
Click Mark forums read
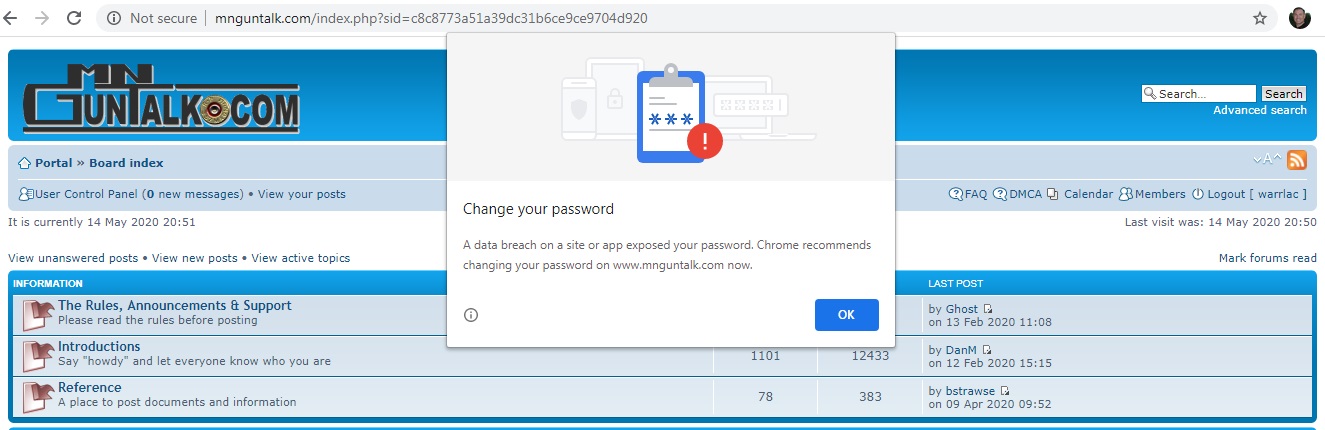pos(1267,258)
